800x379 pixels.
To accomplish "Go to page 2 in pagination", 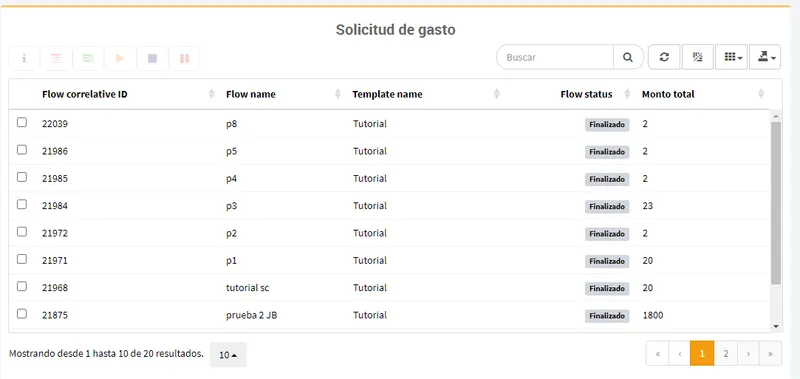I will coord(726,353).
